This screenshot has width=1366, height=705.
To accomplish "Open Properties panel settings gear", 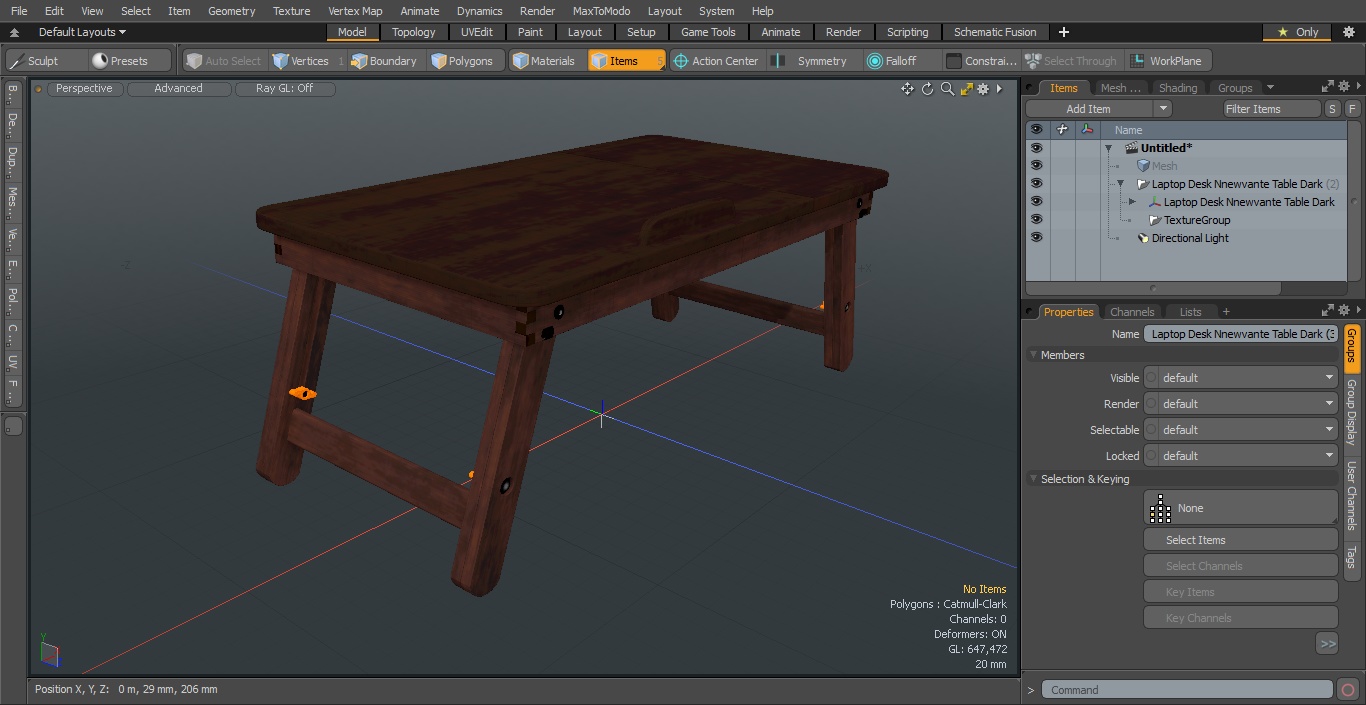I will (1344, 311).
